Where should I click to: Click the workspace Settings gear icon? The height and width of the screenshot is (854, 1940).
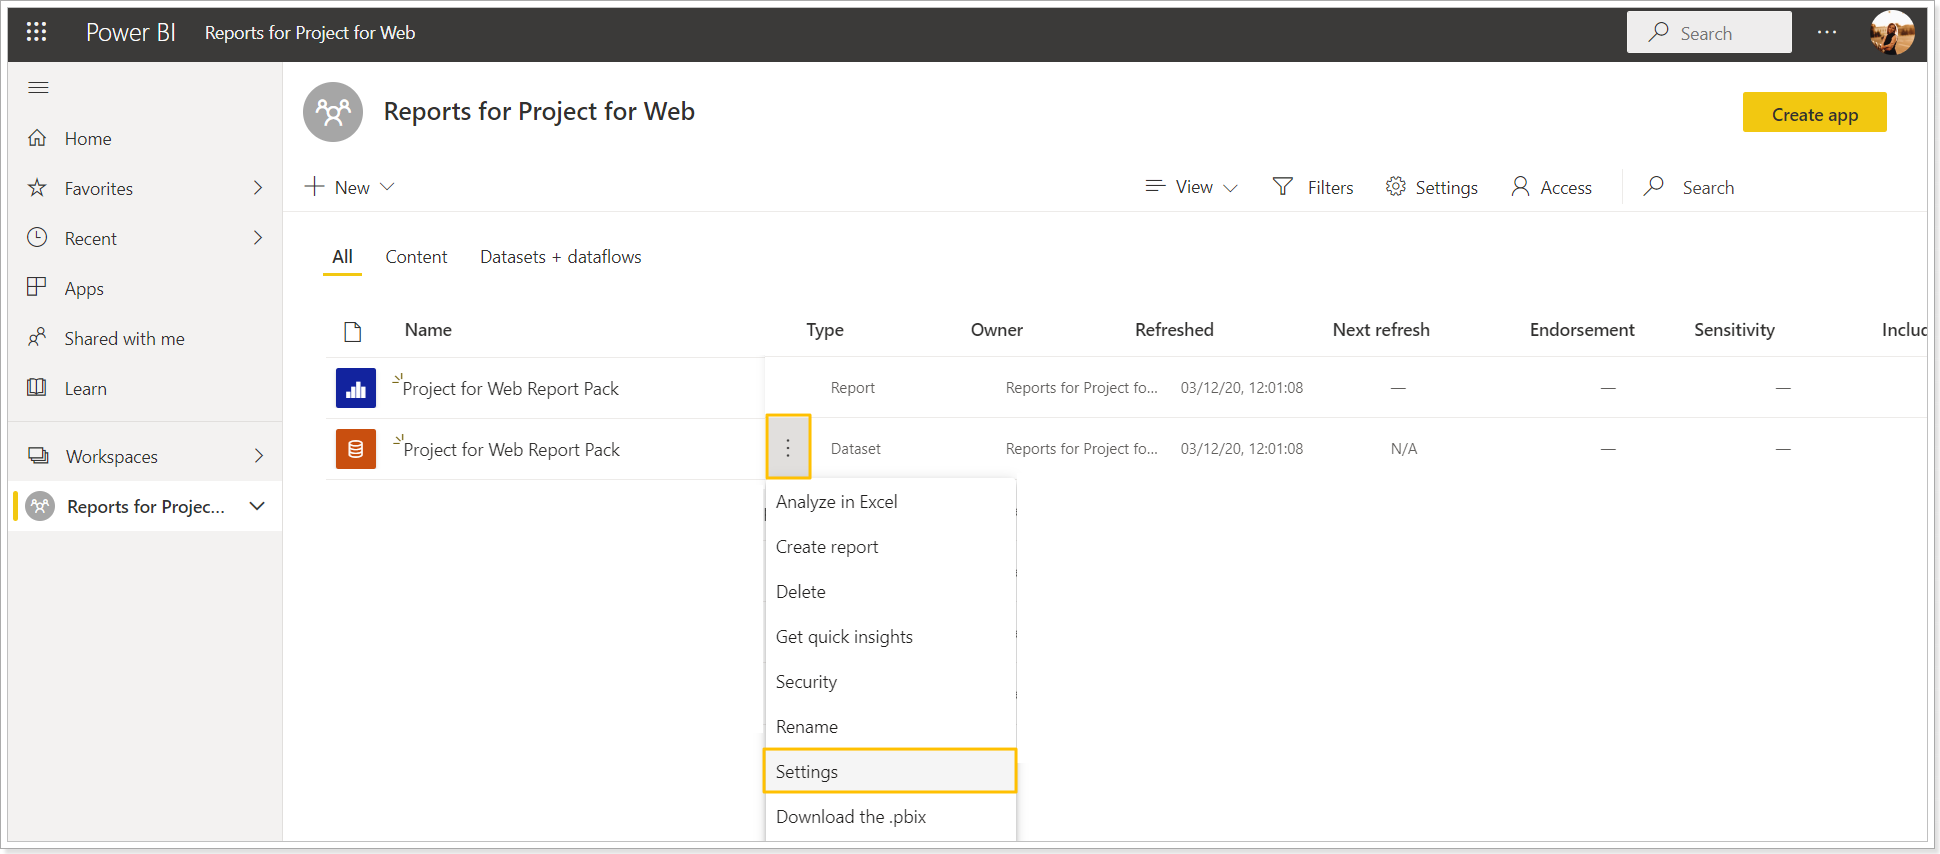1395,186
